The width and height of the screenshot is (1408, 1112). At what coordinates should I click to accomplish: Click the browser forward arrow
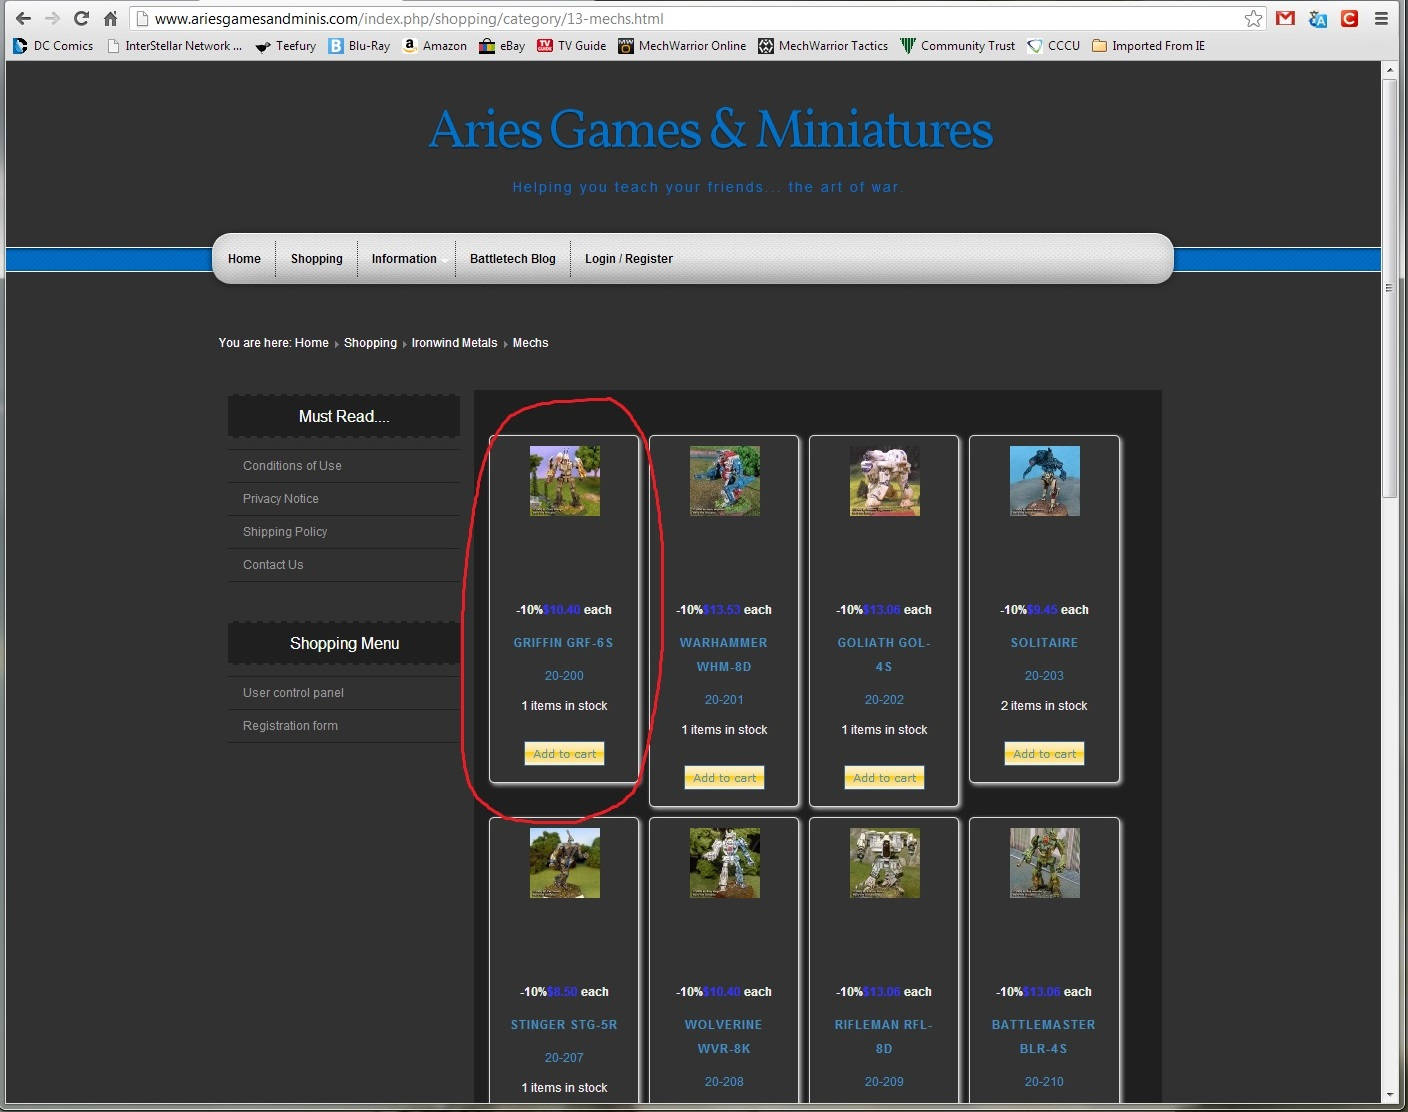tap(52, 18)
